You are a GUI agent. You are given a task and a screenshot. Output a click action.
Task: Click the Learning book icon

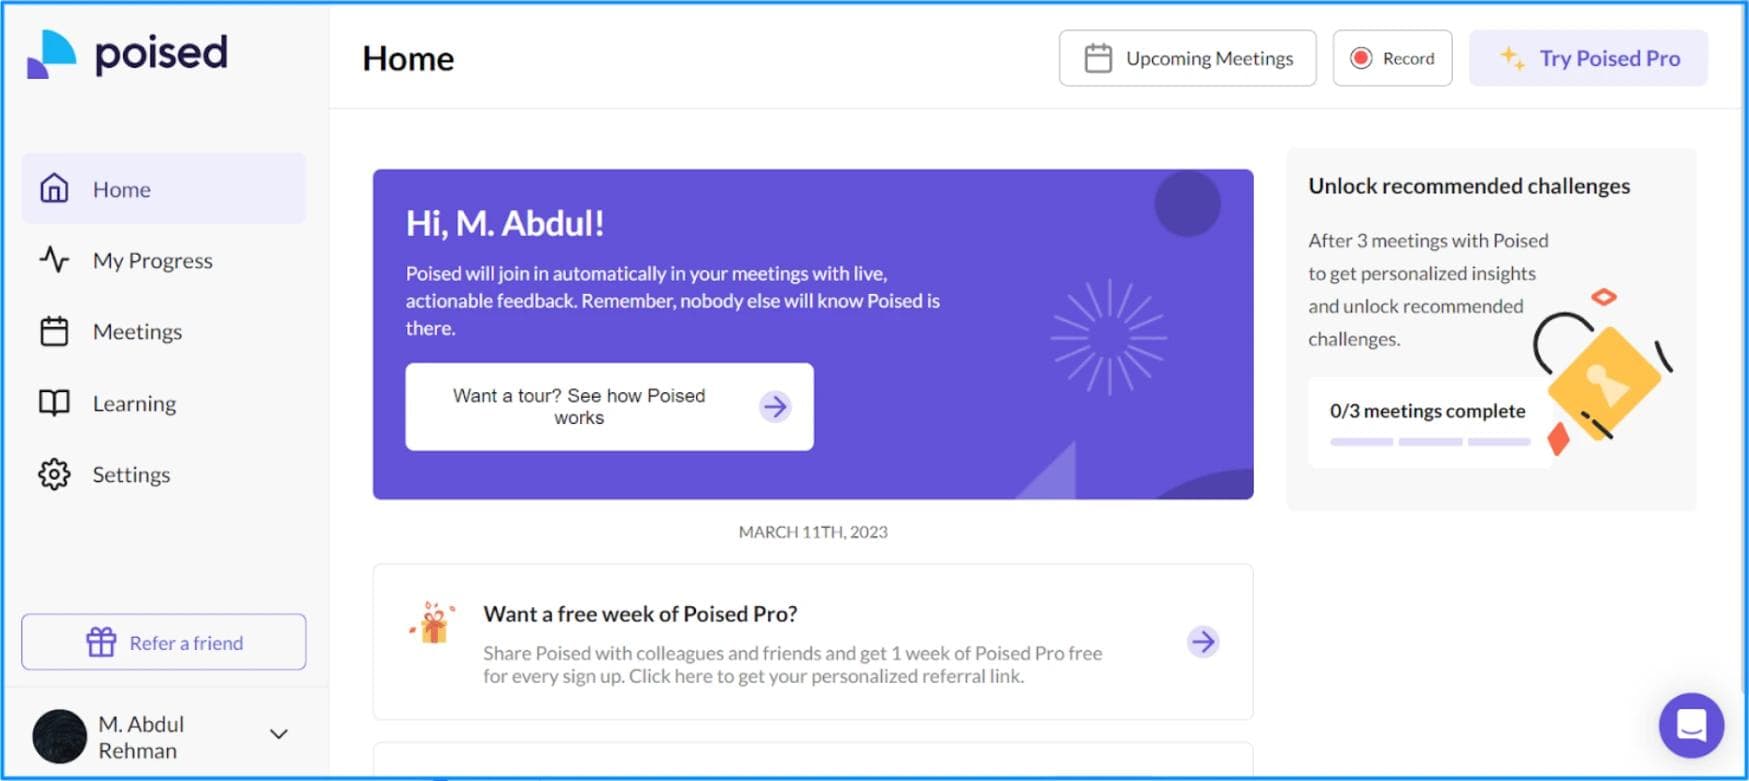[x=54, y=403]
